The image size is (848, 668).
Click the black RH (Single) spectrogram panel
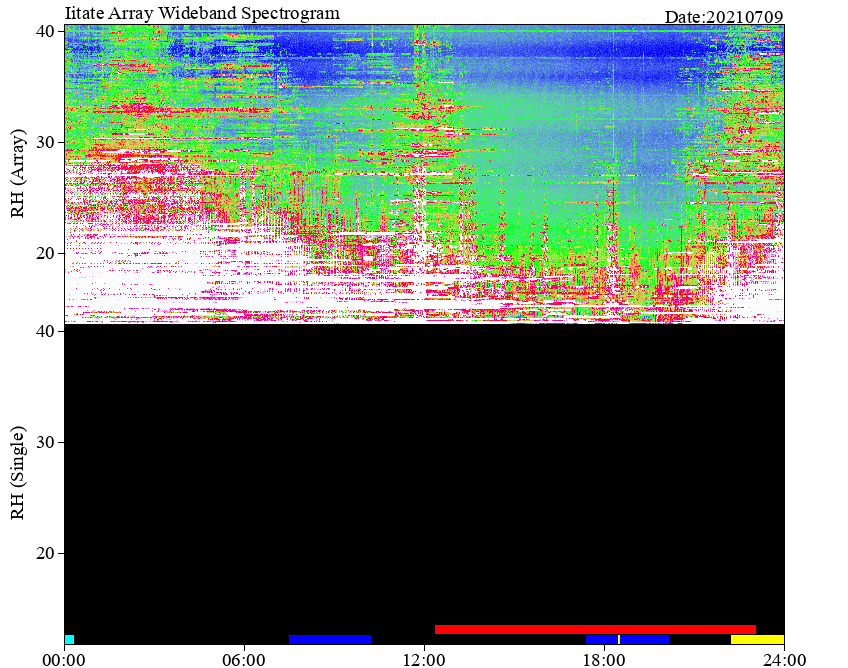coord(425,476)
